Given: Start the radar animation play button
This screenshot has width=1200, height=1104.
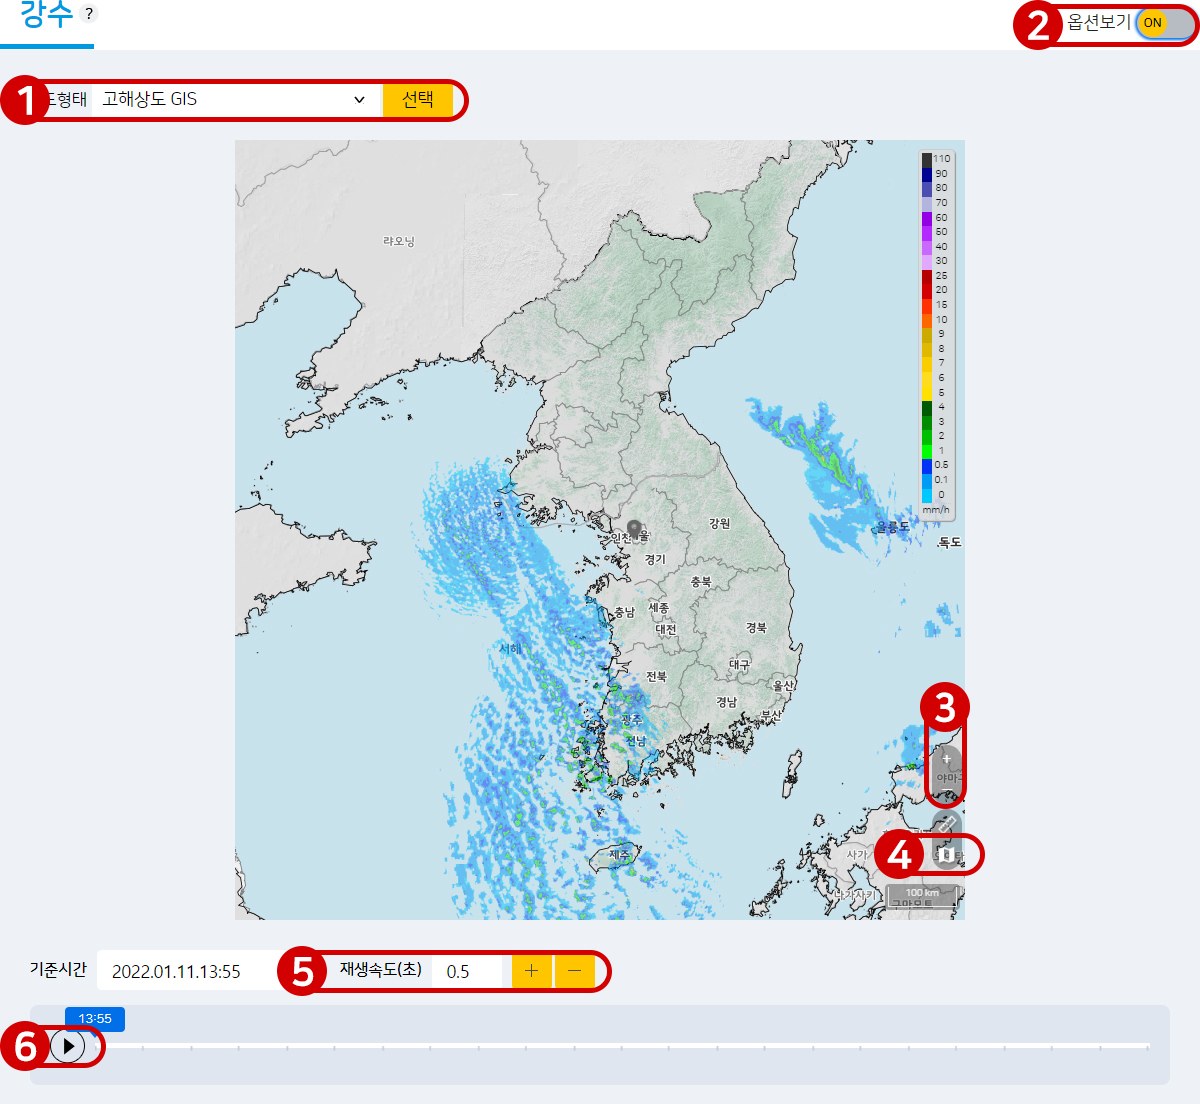Looking at the screenshot, I should pyautogui.click(x=67, y=1047).
